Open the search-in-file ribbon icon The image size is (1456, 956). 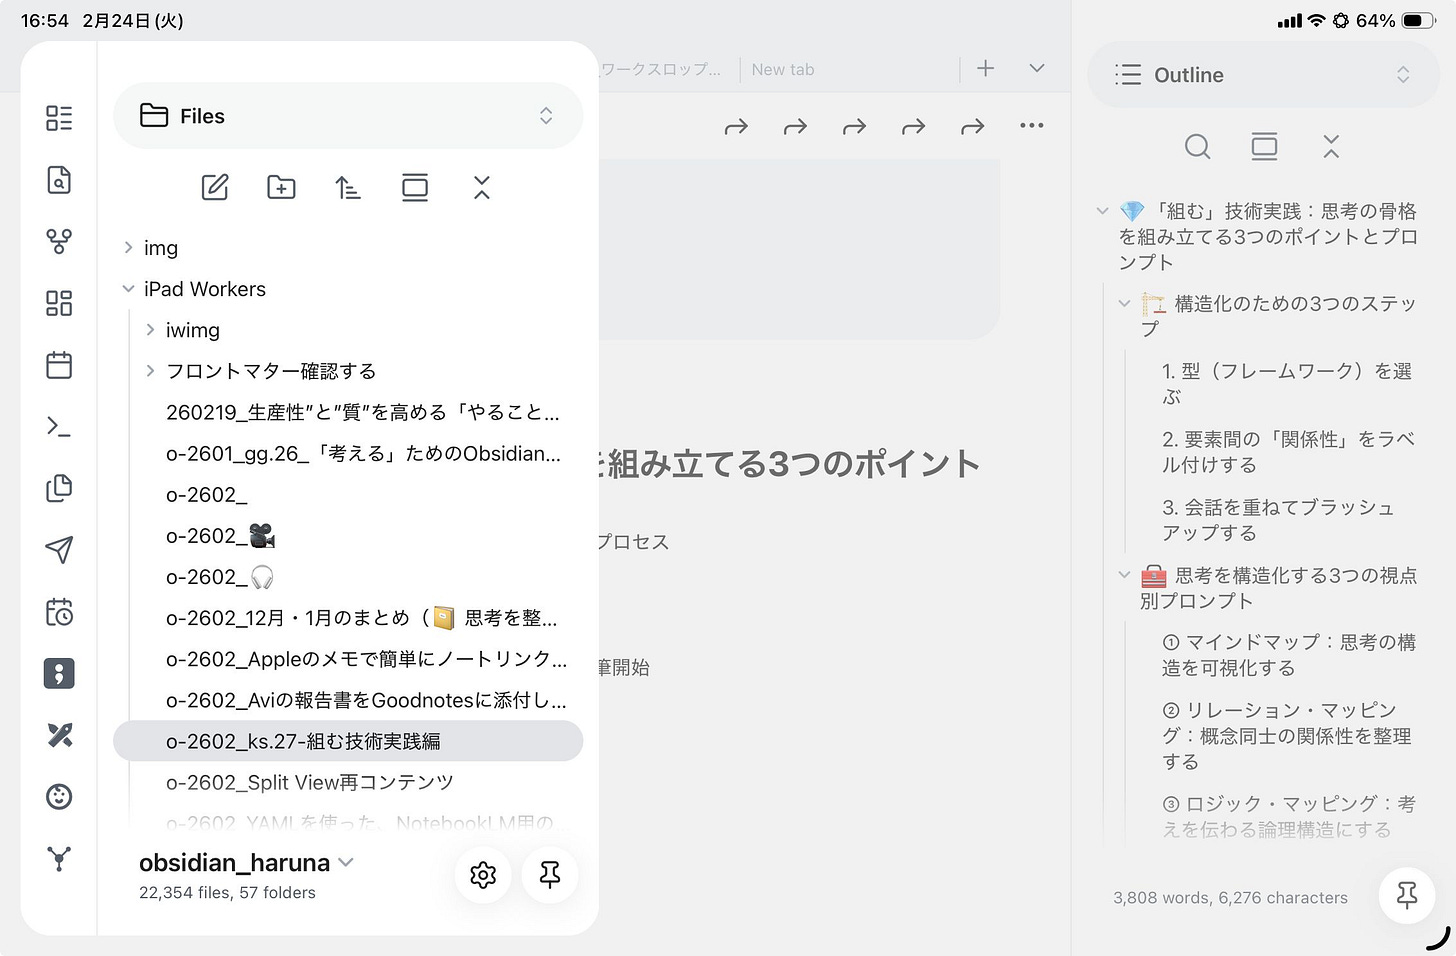coord(59,180)
